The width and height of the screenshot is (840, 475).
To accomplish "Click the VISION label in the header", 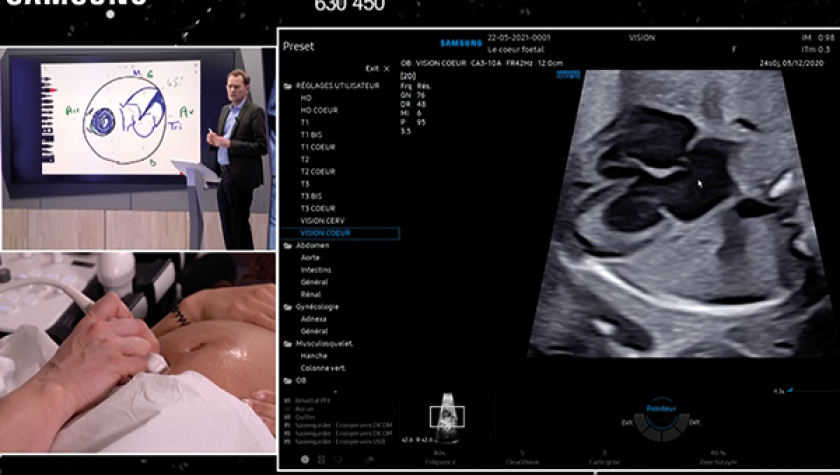I will (x=642, y=37).
